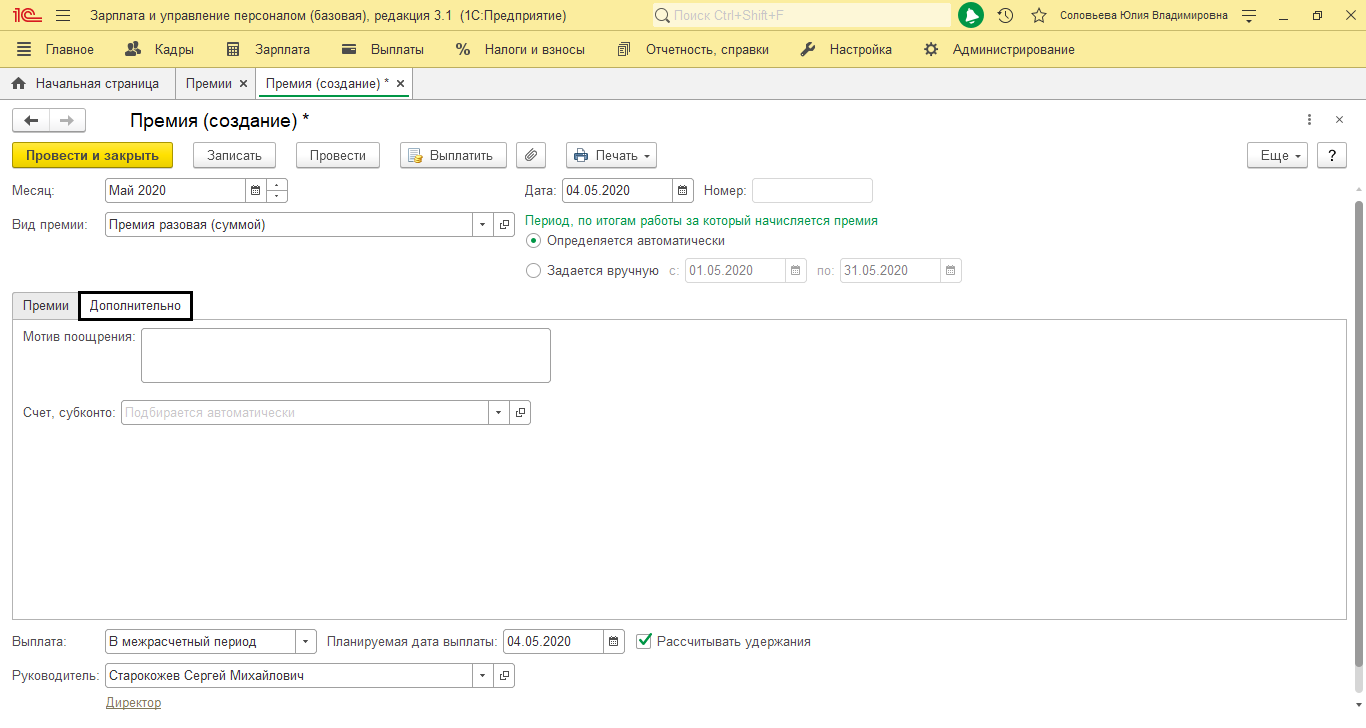This screenshot has width=1366, height=728.
Task: Click Провести button
Action: 338,155
